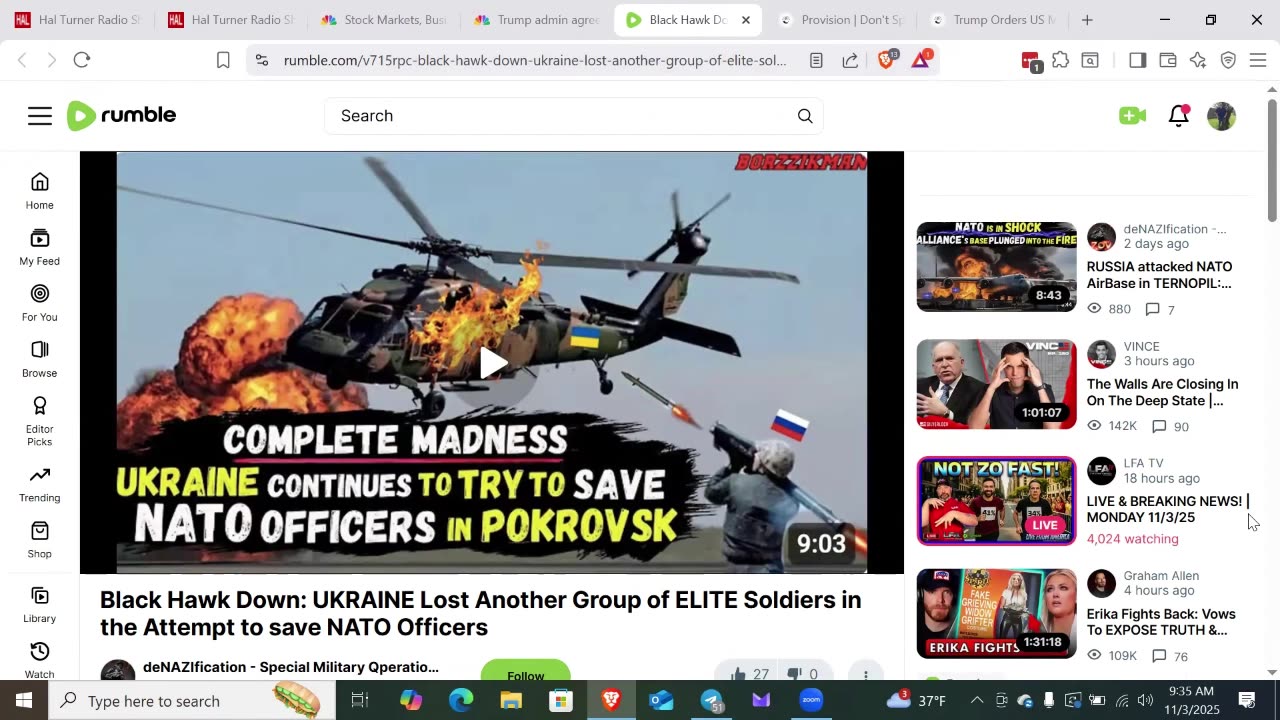The width and height of the screenshot is (1280, 720).
Task: Click Graham Allen channel avatar
Action: [x=1101, y=584]
